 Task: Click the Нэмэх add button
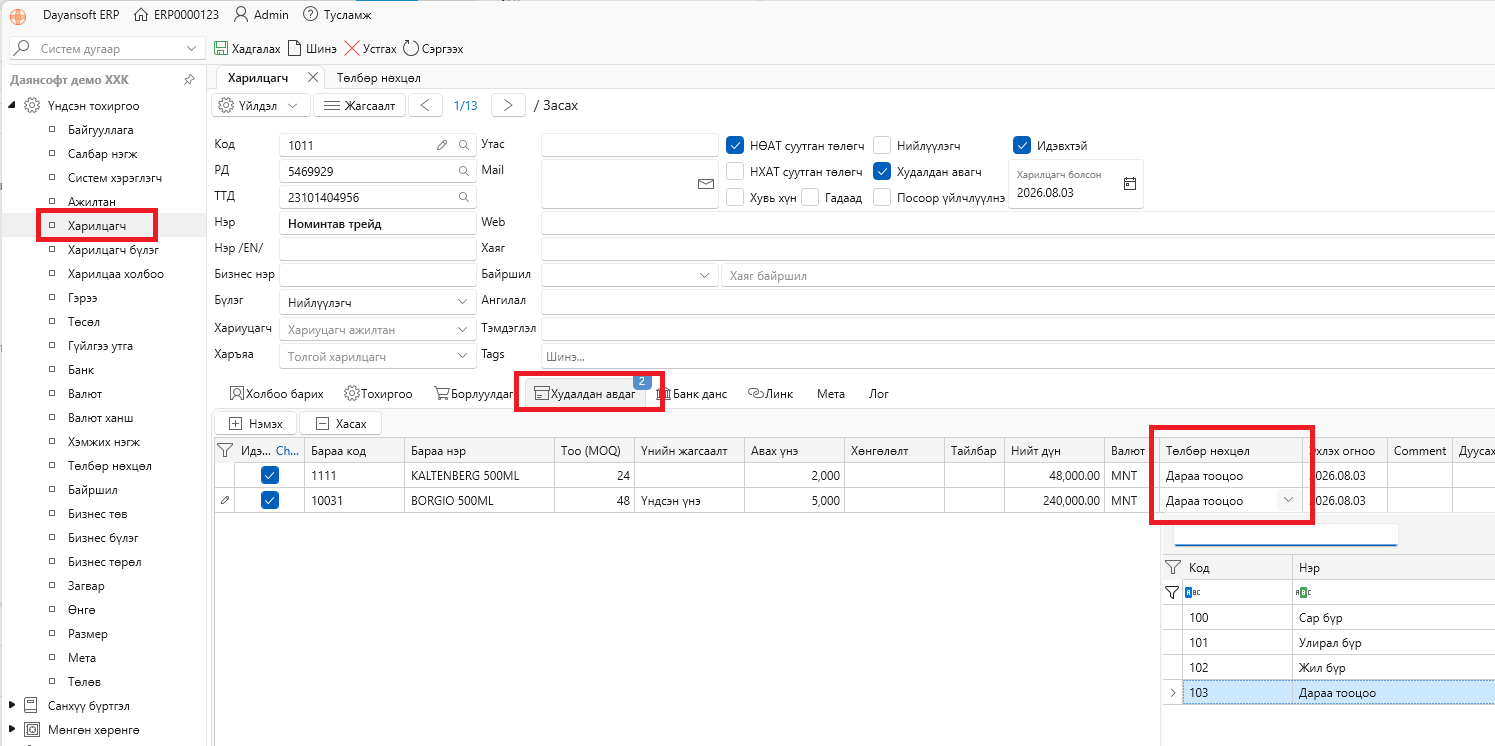pos(255,424)
